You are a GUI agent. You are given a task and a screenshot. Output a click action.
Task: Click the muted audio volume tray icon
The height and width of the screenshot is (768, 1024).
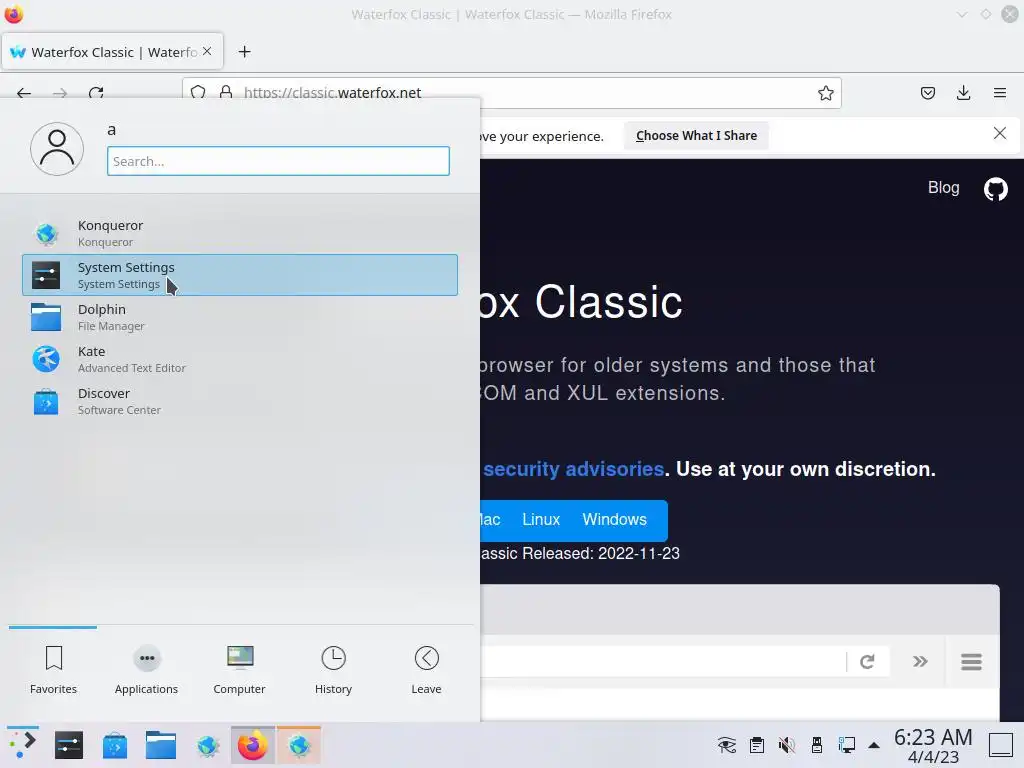coord(787,745)
